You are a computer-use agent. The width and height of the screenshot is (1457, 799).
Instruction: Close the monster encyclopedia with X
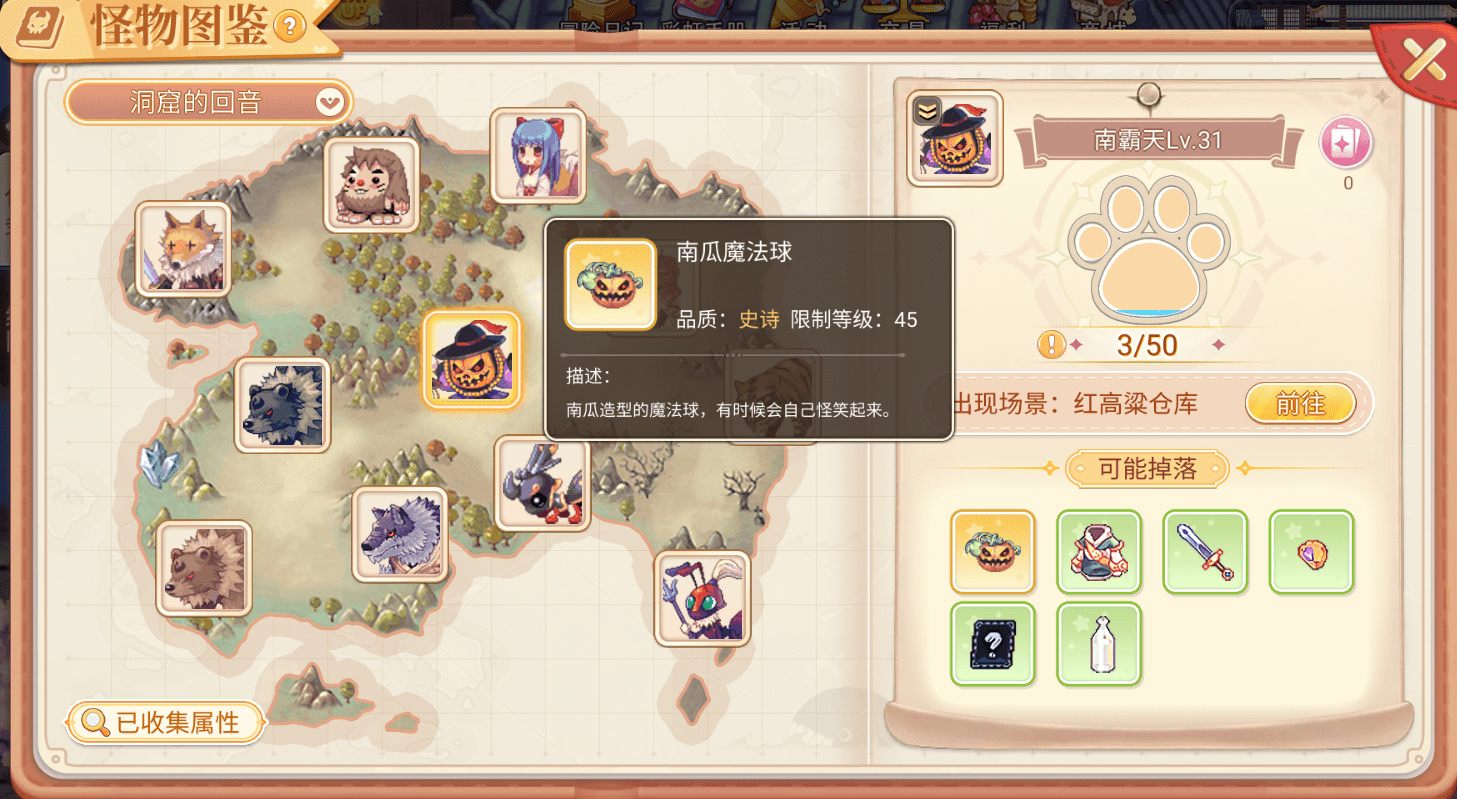point(1422,60)
